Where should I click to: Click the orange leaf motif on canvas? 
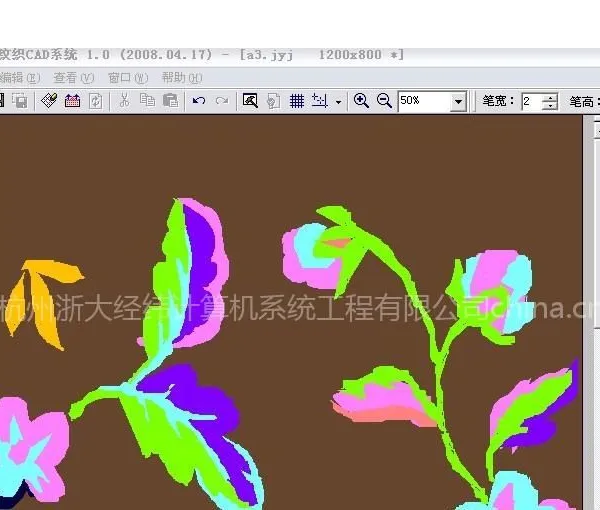(45, 303)
